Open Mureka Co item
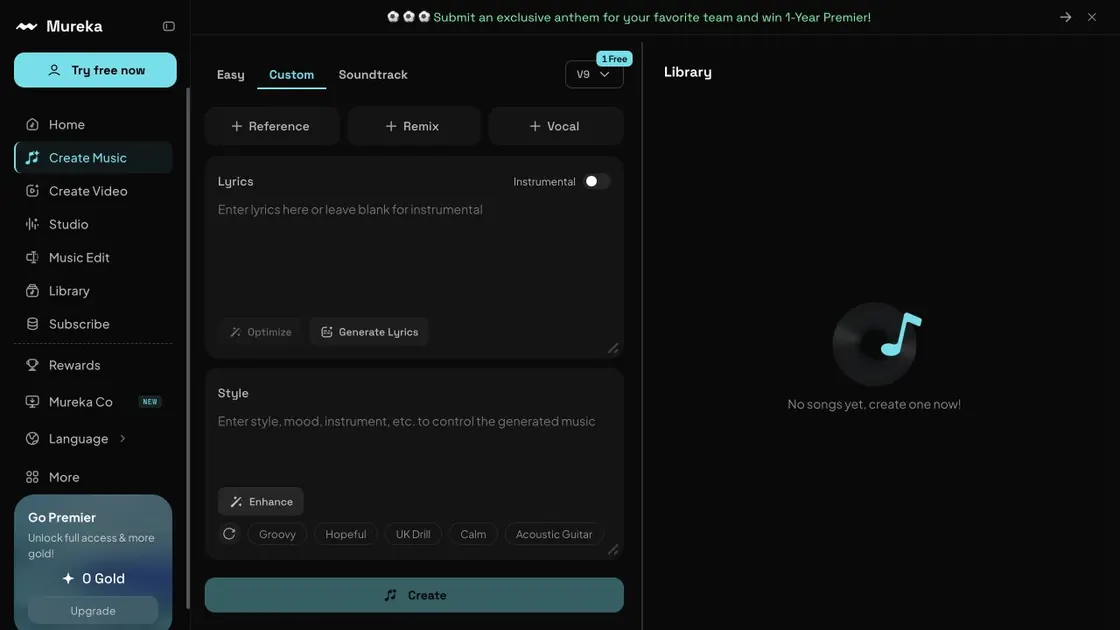 click(93, 401)
